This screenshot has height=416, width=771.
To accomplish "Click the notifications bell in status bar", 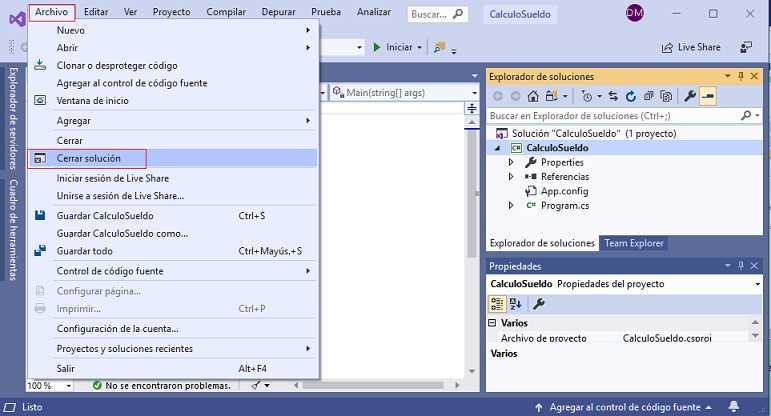I will tap(734, 406).
